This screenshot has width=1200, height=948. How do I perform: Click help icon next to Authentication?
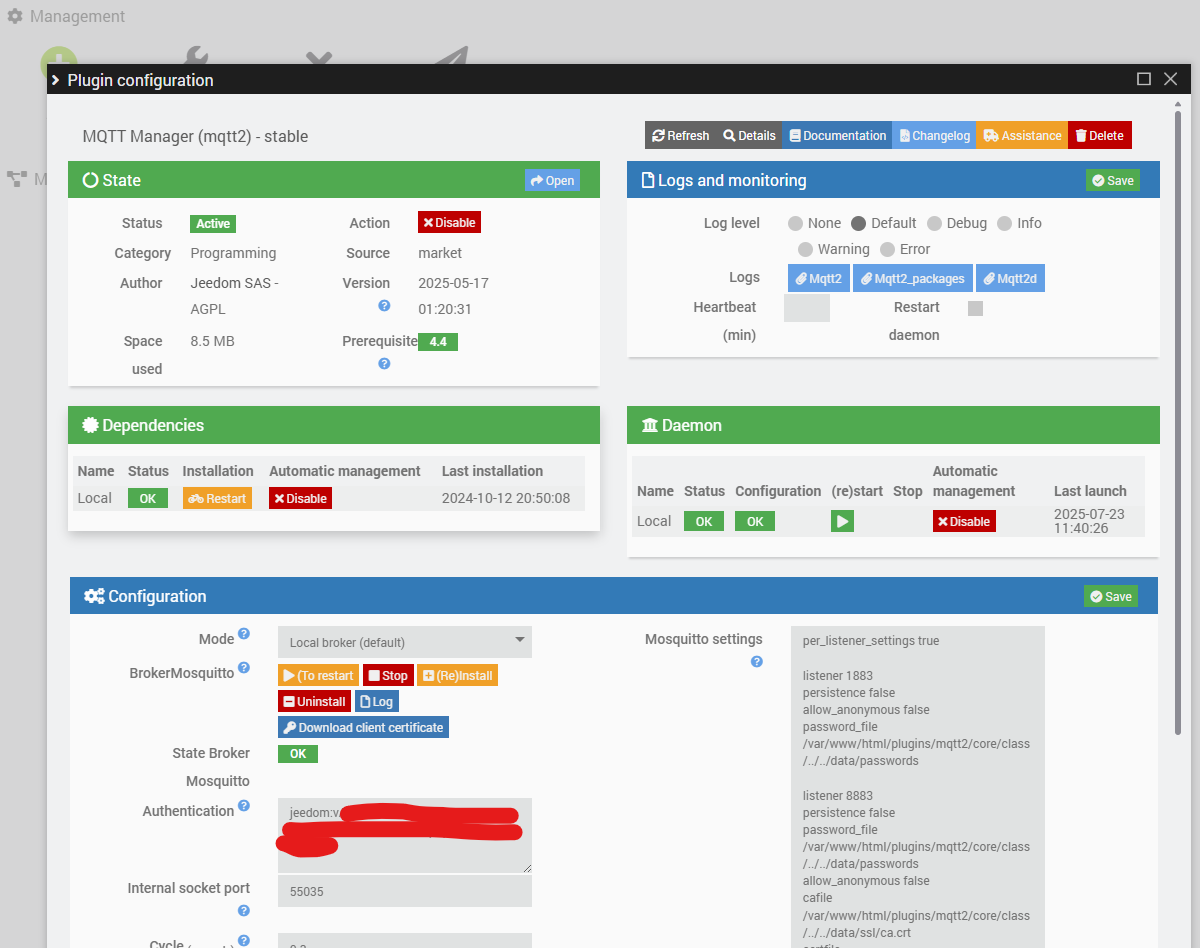[244, 806]
